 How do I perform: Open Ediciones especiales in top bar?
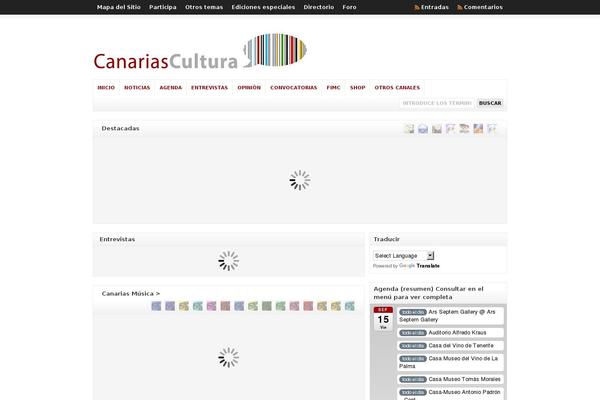coord(263,7)
